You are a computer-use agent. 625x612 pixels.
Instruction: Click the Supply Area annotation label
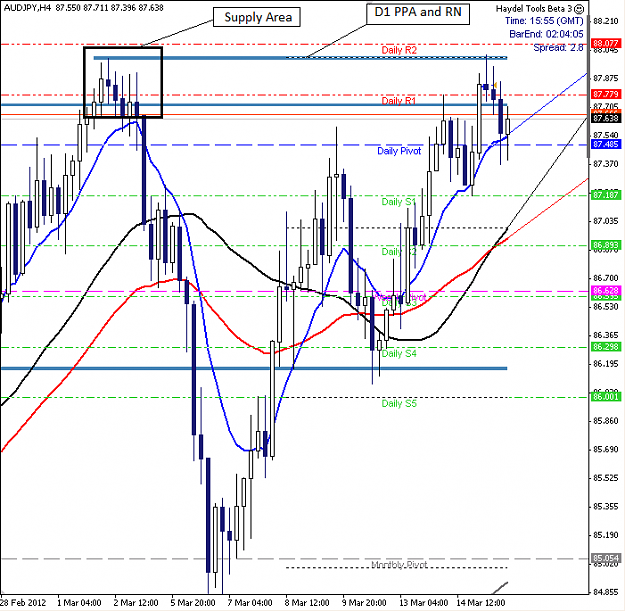pos(257,17)
